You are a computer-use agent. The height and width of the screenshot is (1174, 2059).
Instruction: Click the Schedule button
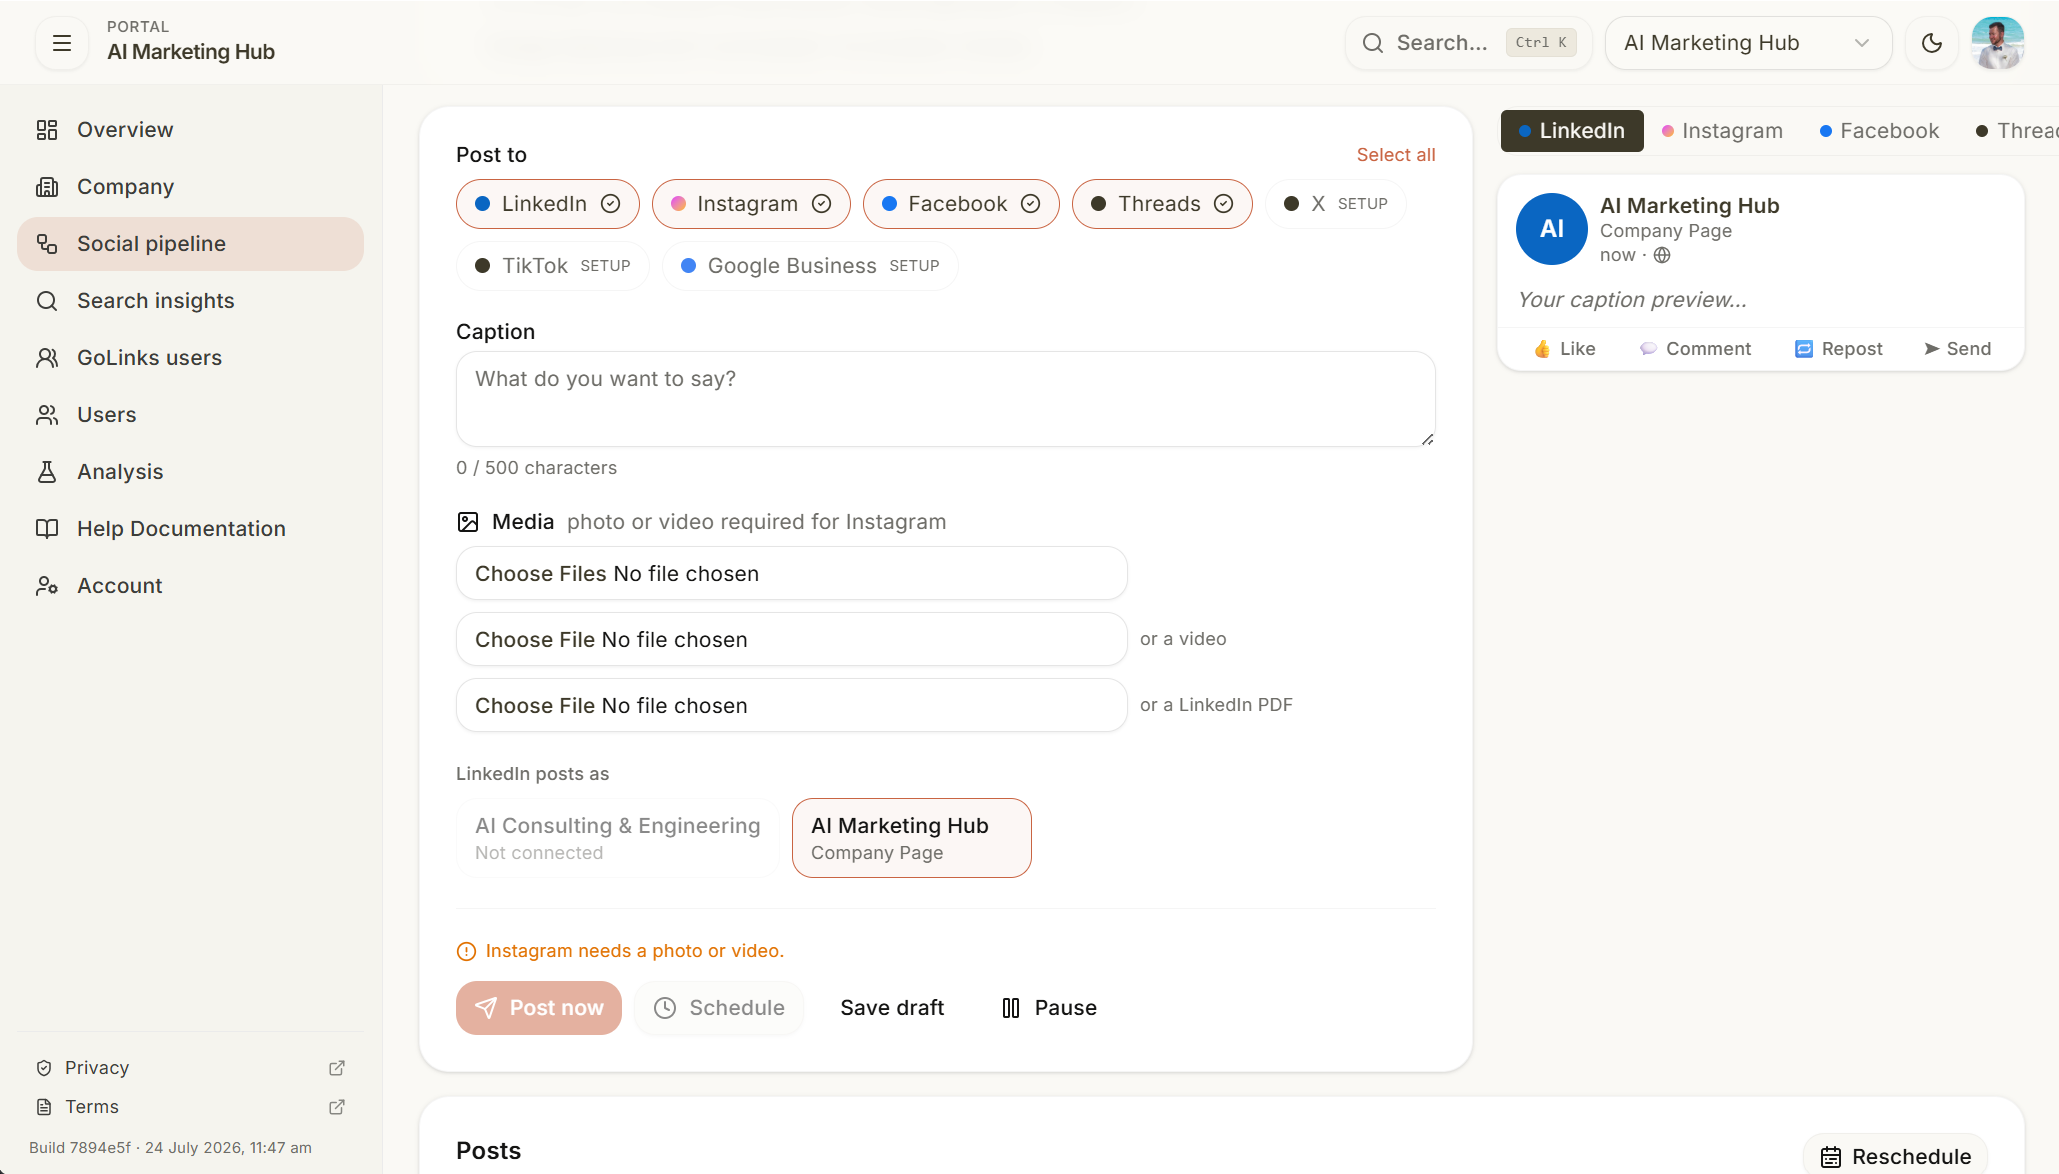click(719, 1008)
